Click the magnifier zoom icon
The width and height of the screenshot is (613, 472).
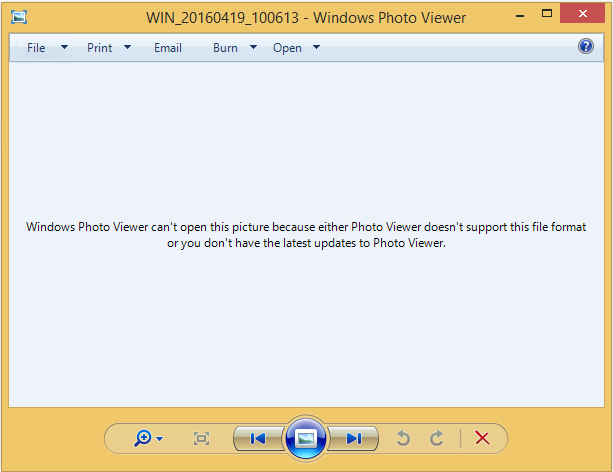point(143,438)
